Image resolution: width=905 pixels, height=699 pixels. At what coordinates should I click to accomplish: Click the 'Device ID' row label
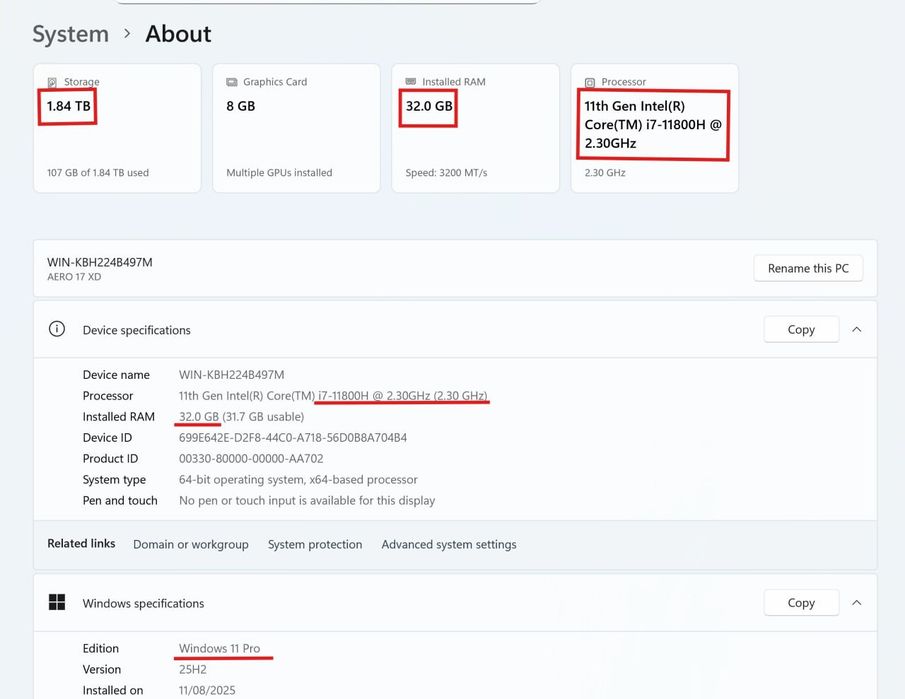(x=107, y=438)
